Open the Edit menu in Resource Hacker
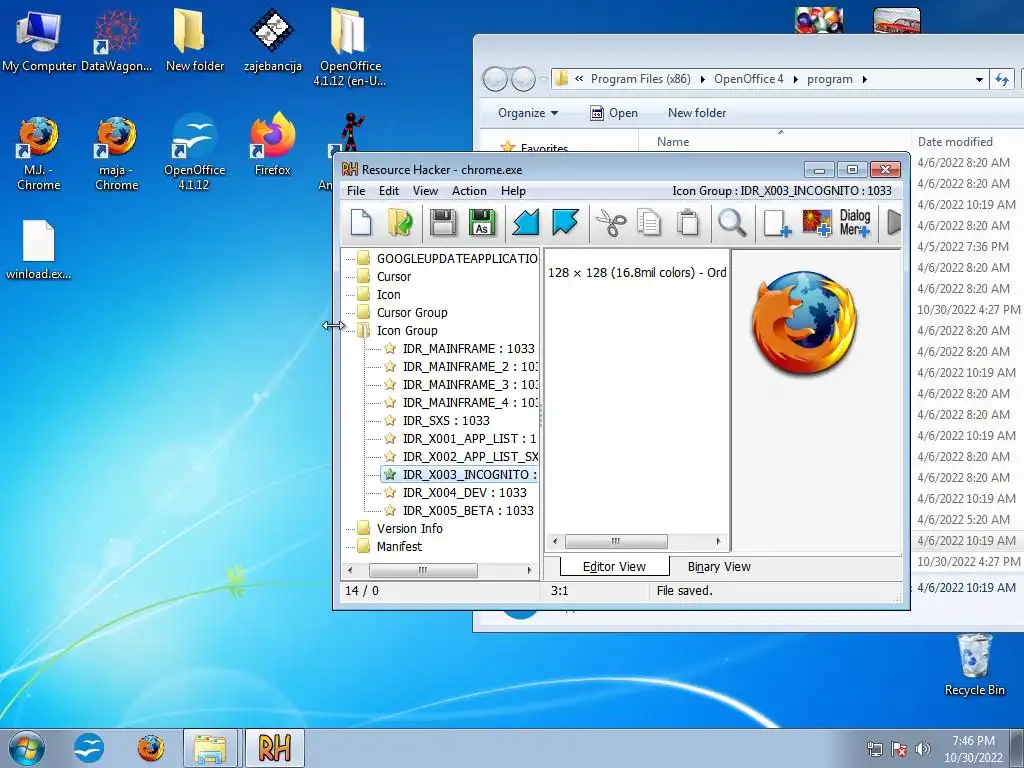 point(389,191)
